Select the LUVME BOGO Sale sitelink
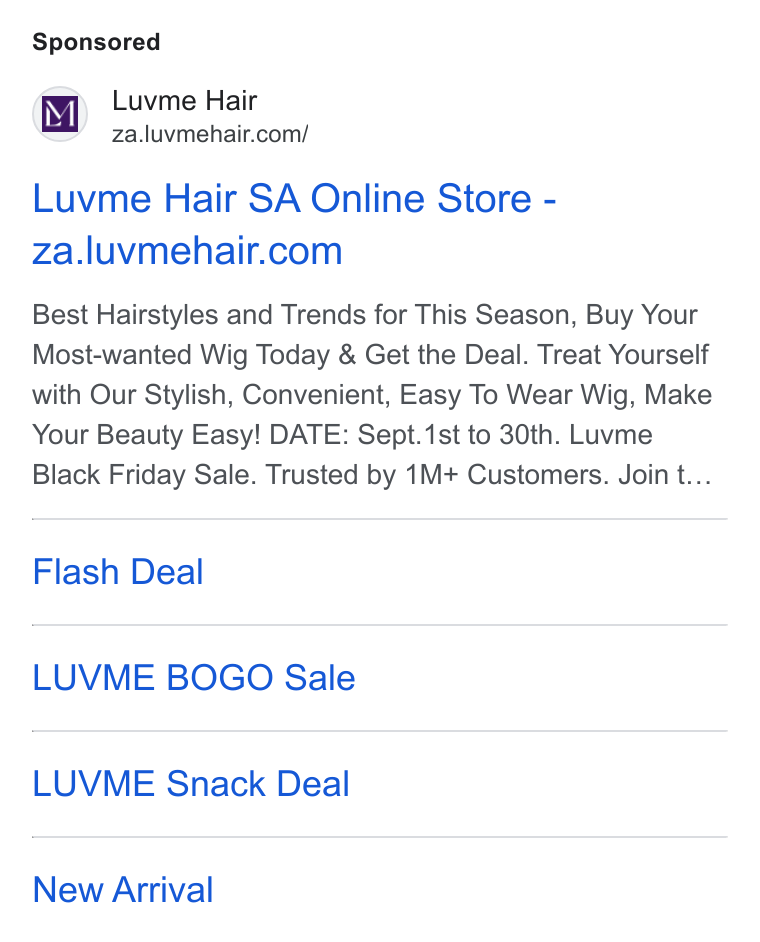 193,678
